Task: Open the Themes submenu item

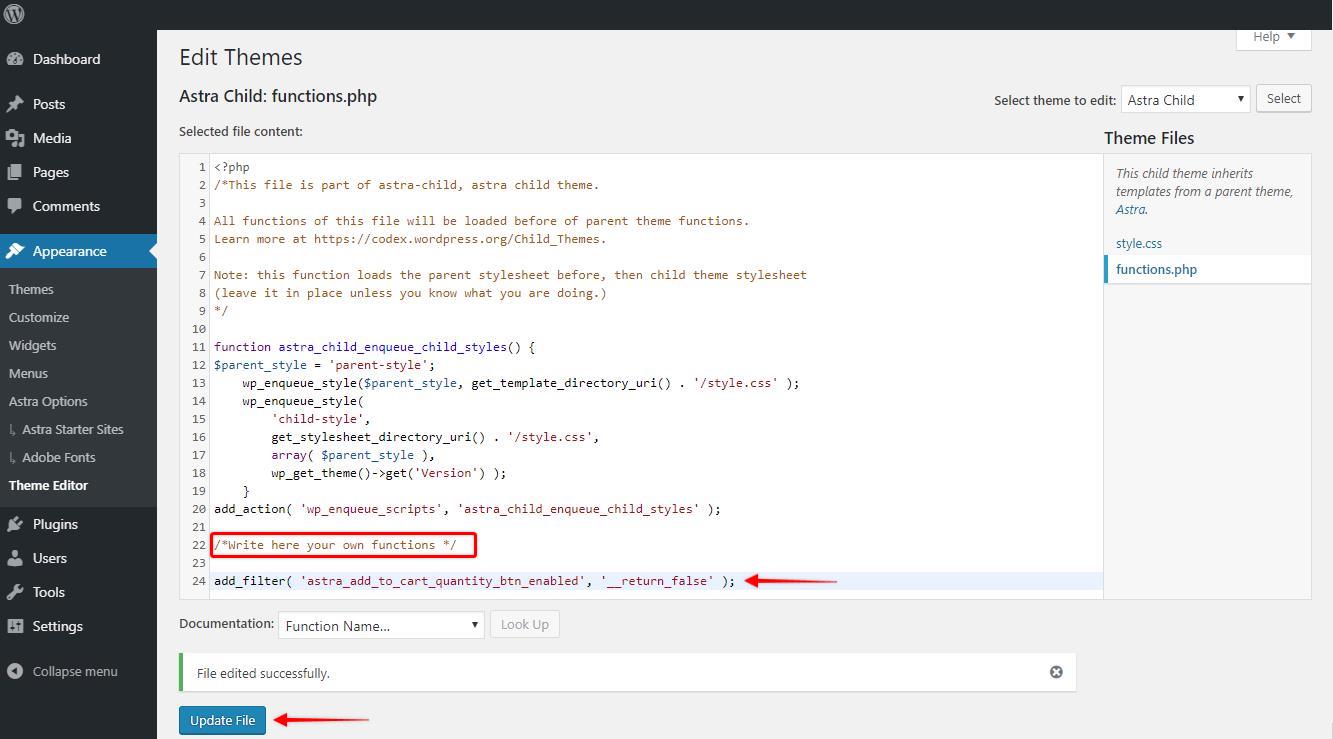Action: click(31, 289)
